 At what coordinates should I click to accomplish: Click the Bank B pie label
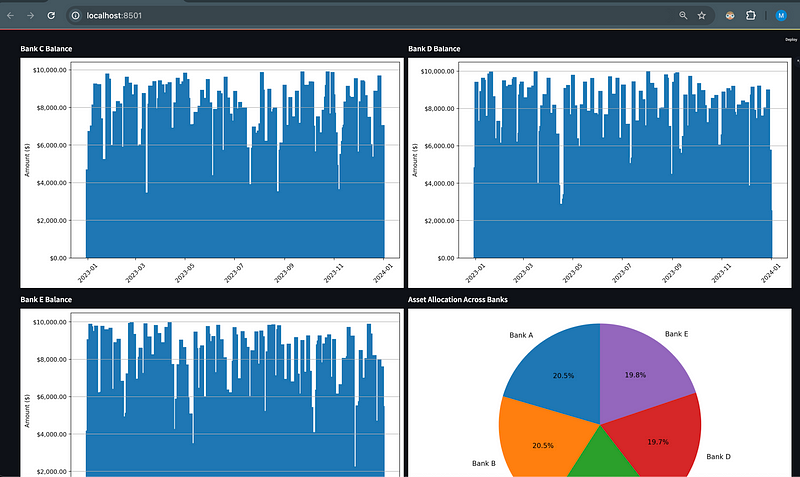(x=484, y=463)
